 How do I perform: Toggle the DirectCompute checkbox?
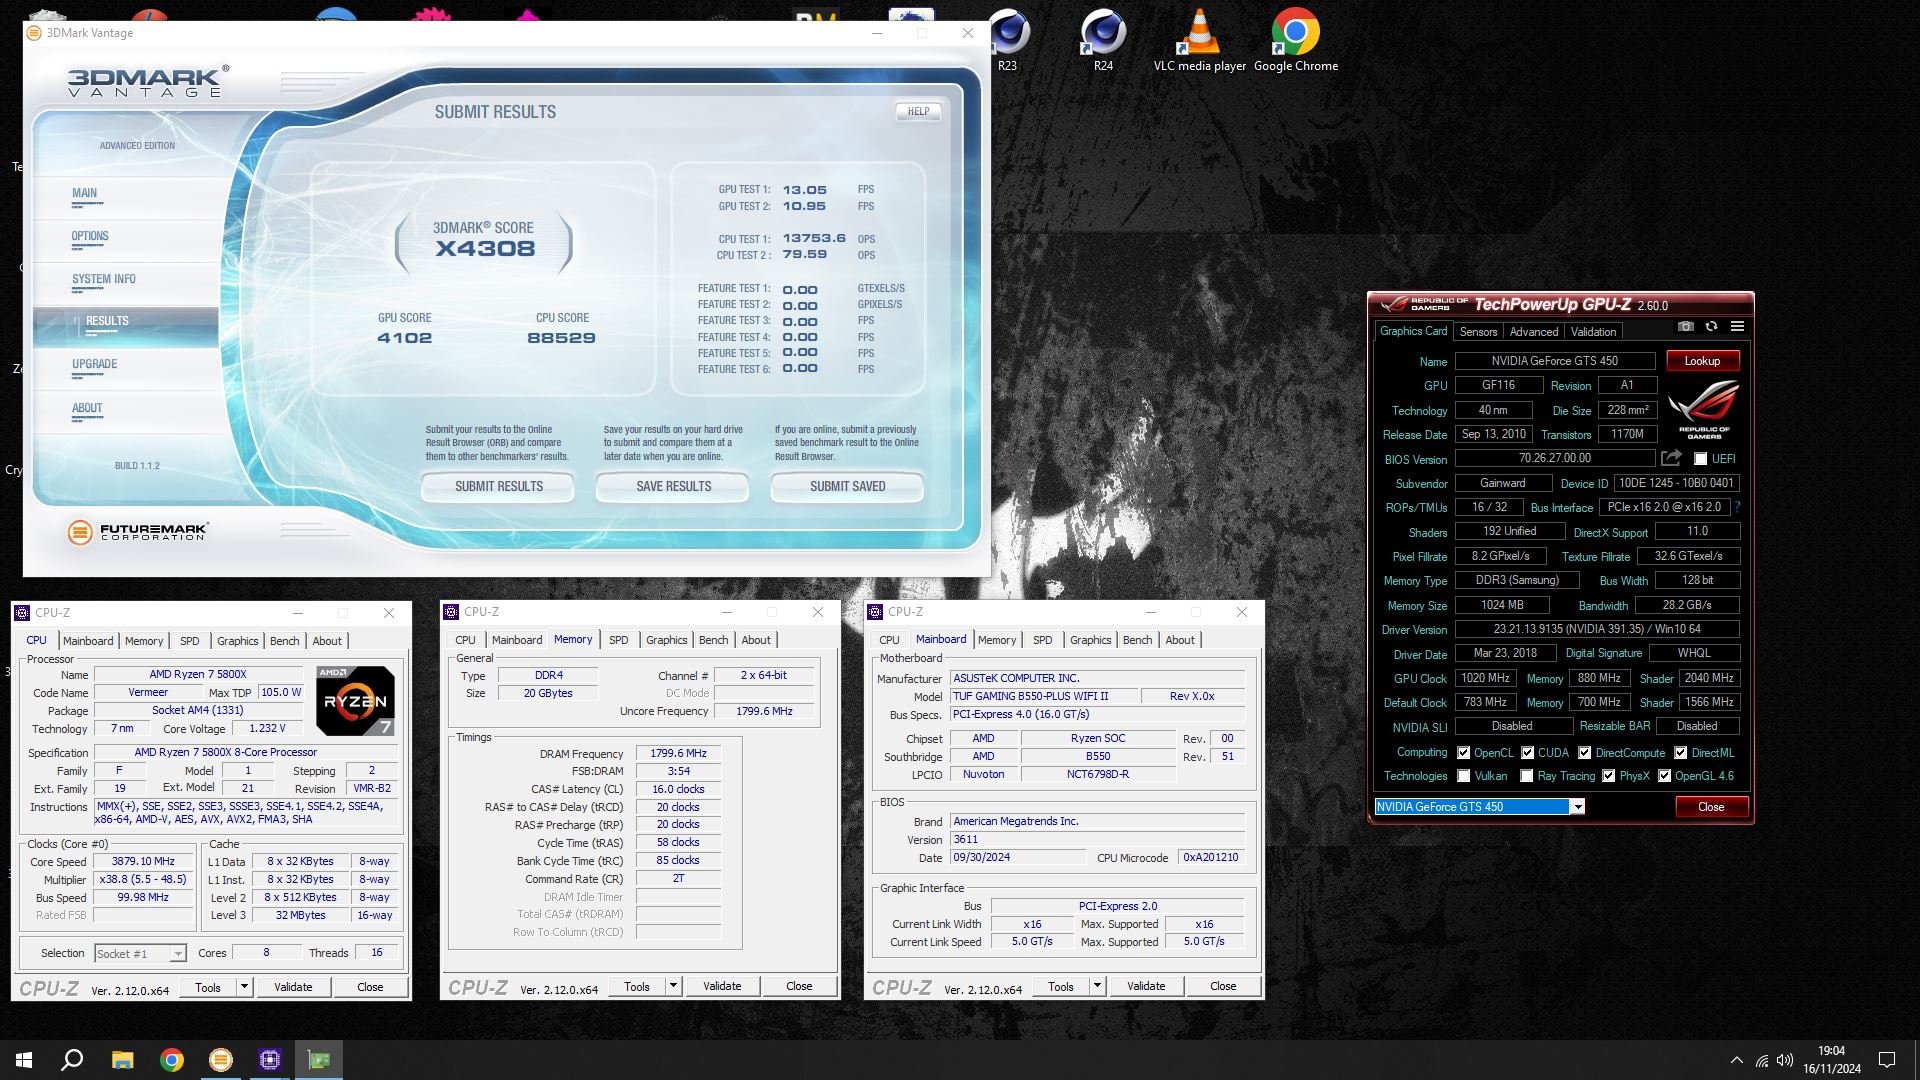(1584, 753)
